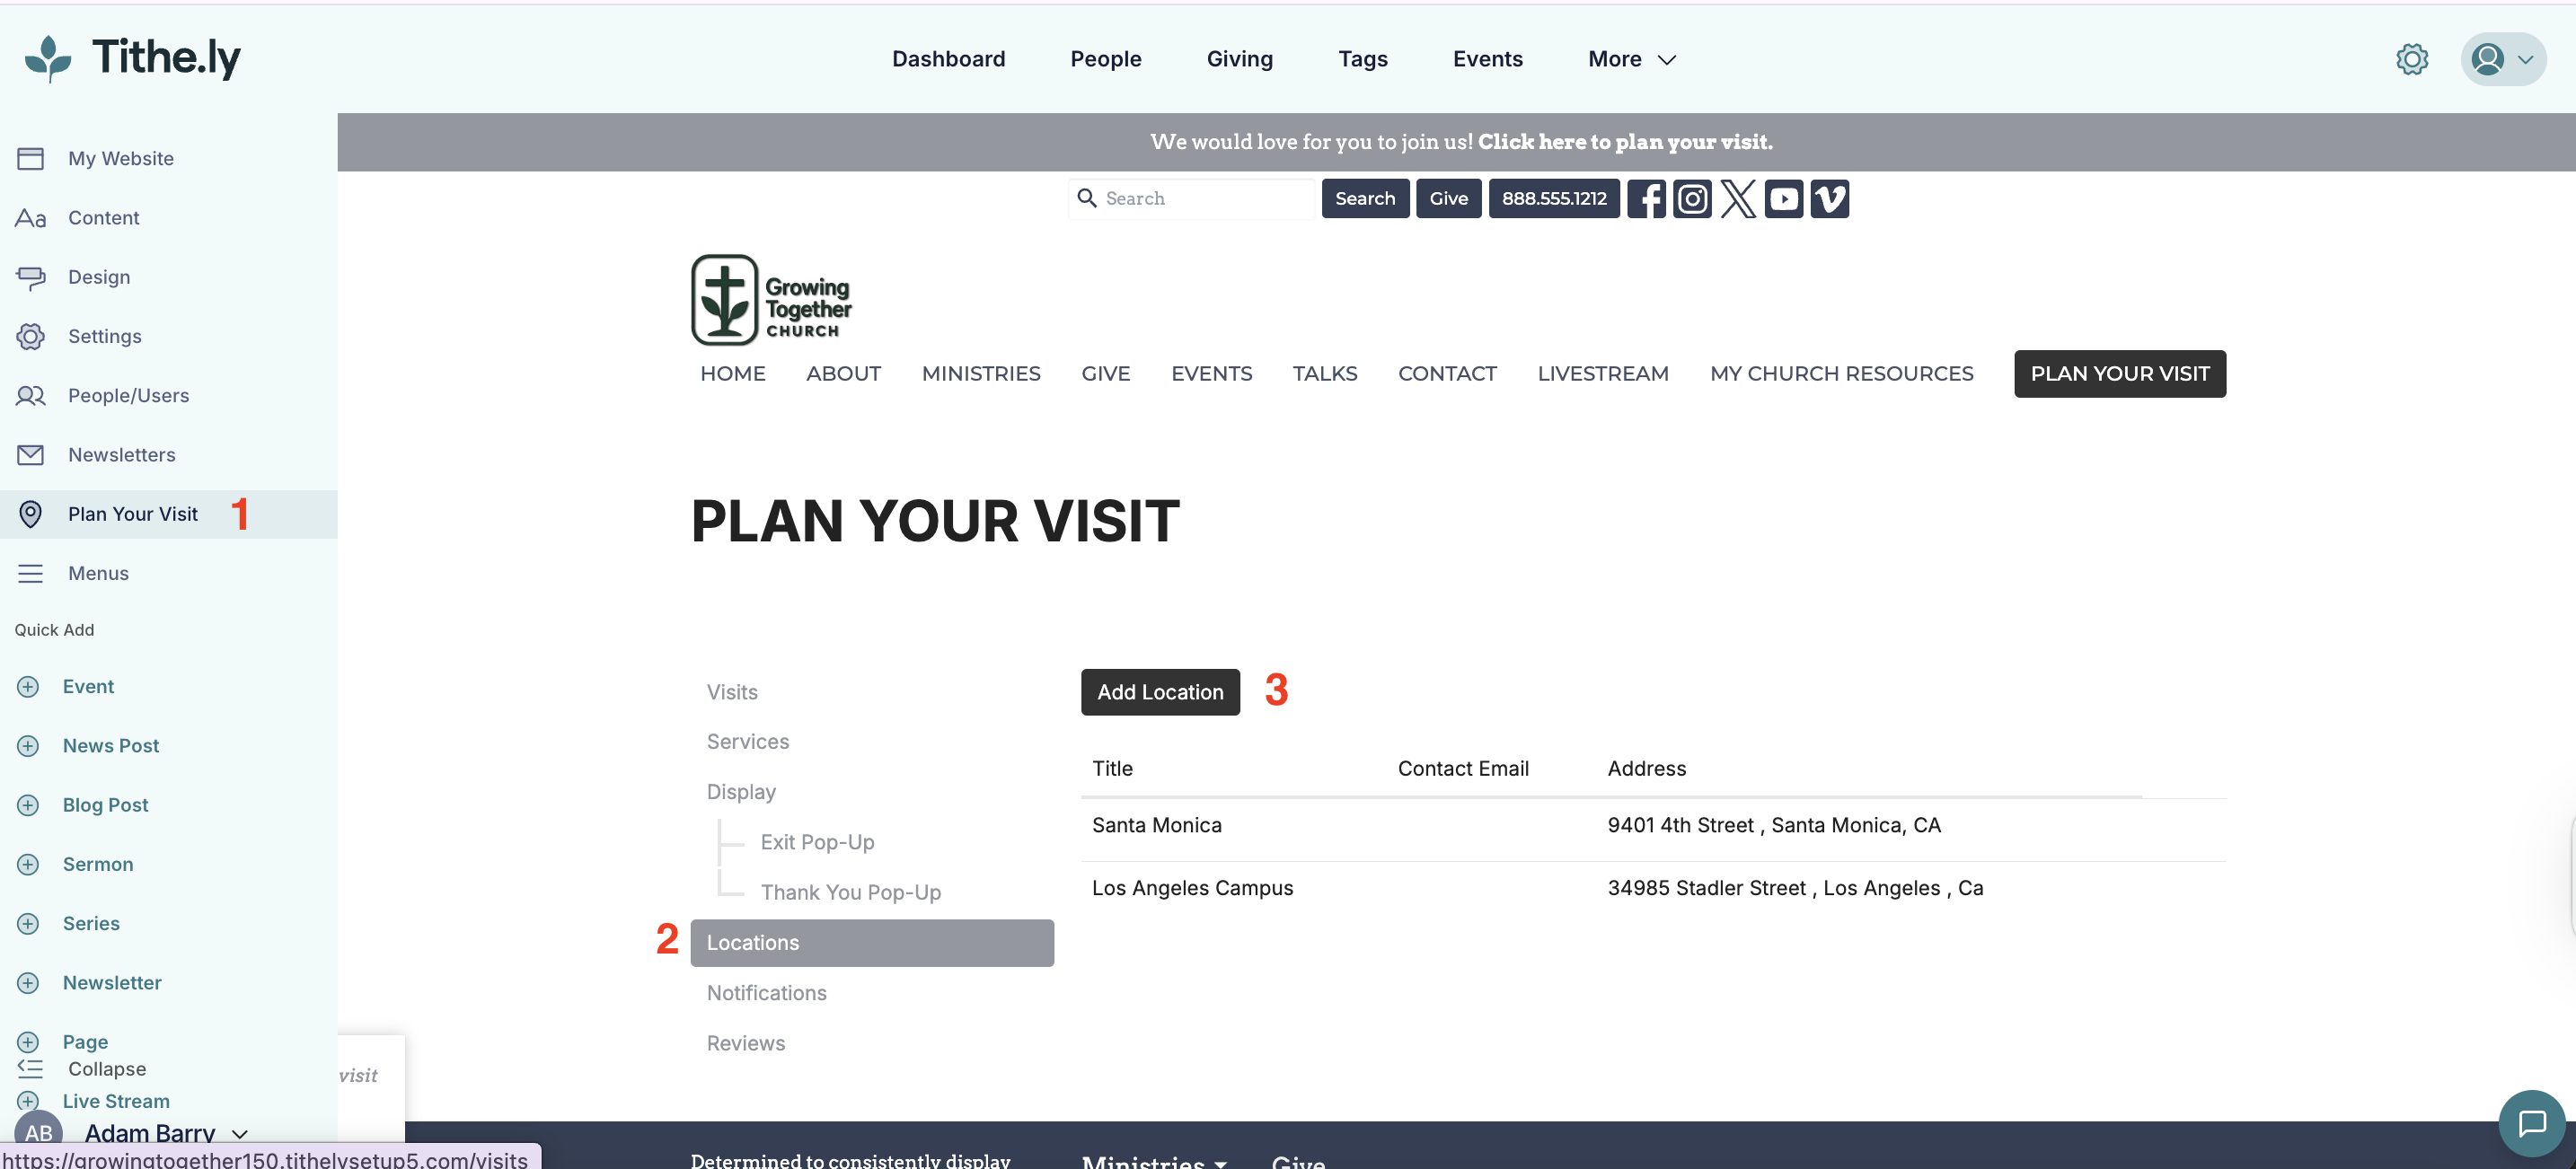Viewport: 2576px width, 1169px height.
Task: Click plus icon next to Newsletter
Action: tap(28, 983)
